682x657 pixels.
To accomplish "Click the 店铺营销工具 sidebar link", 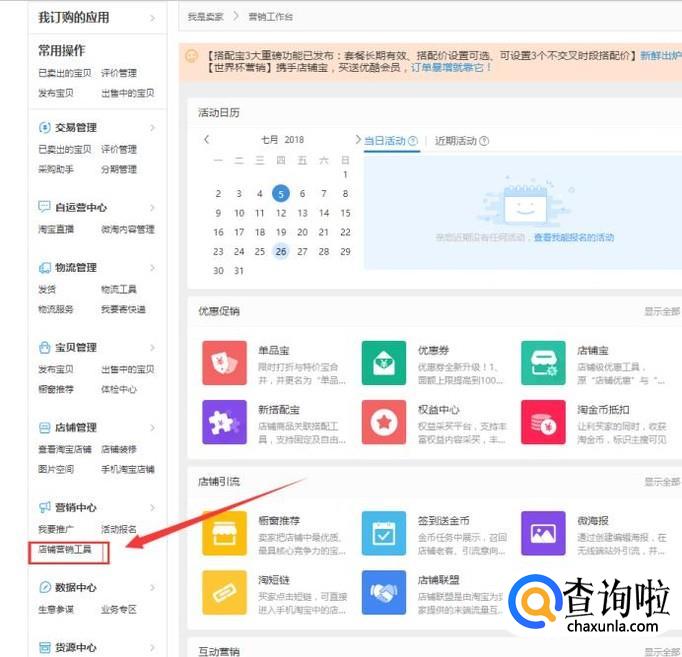I will click(65, 549).
